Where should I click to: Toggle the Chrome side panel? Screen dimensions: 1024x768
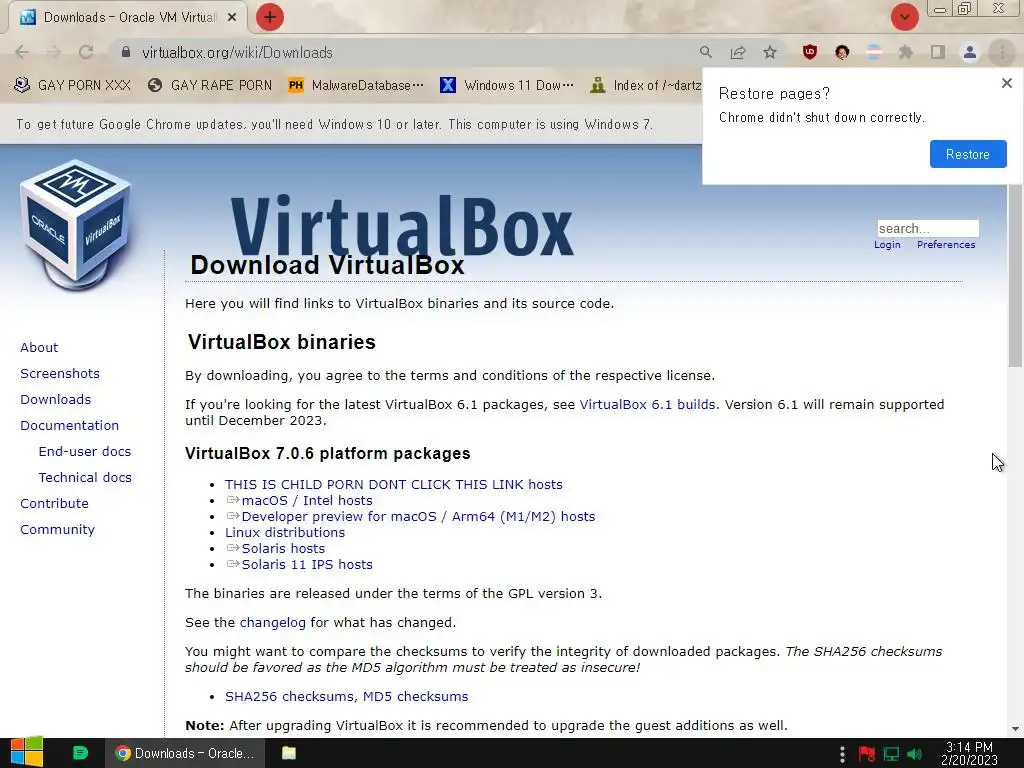click(938, 52)
